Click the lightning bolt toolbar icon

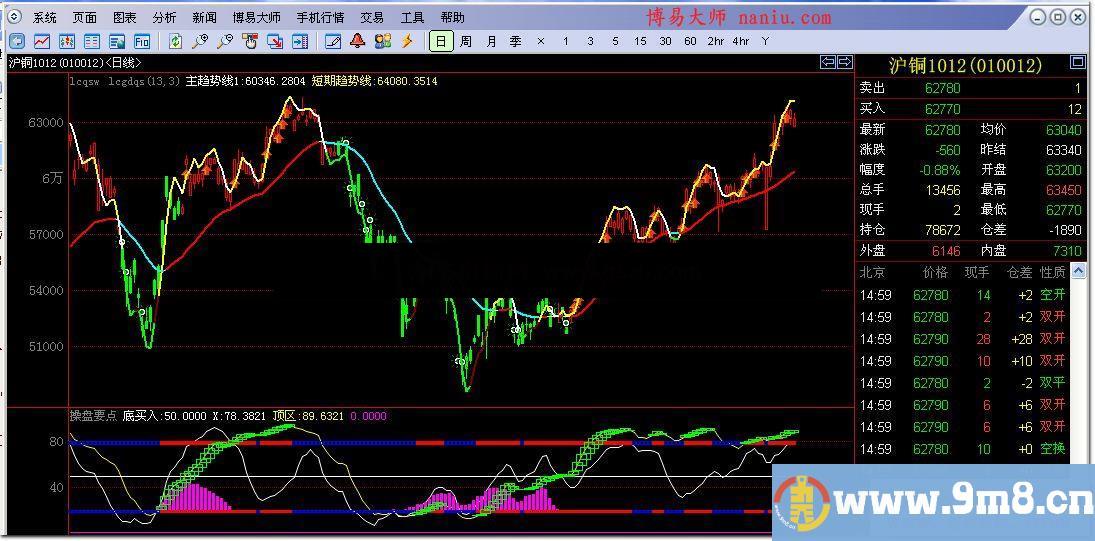(407, 41)
